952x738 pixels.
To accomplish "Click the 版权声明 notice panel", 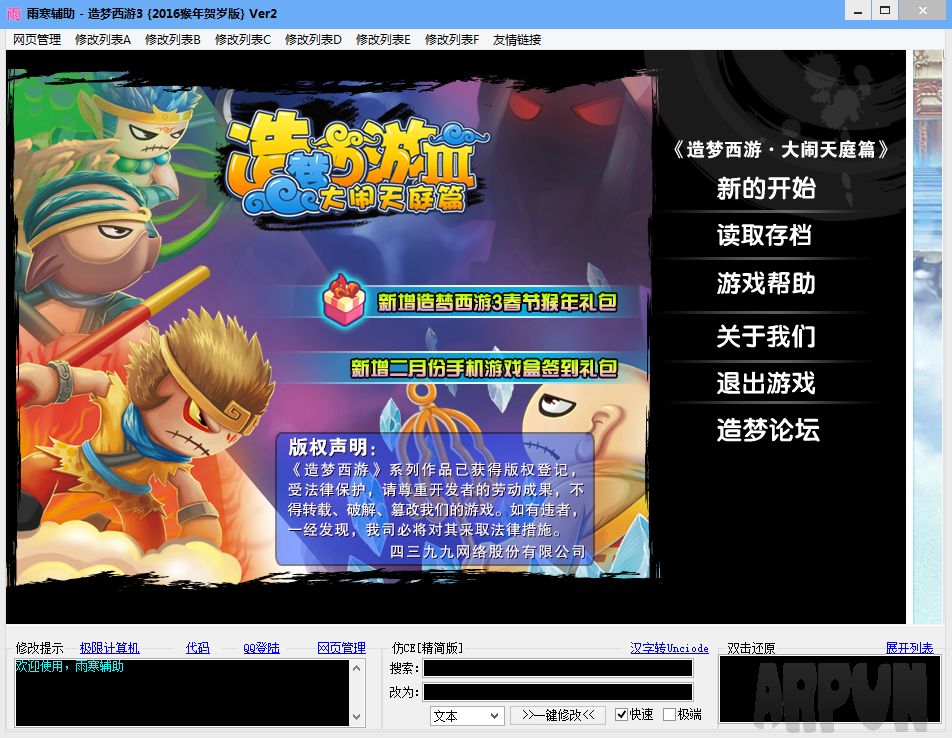I will click(435, 499).
